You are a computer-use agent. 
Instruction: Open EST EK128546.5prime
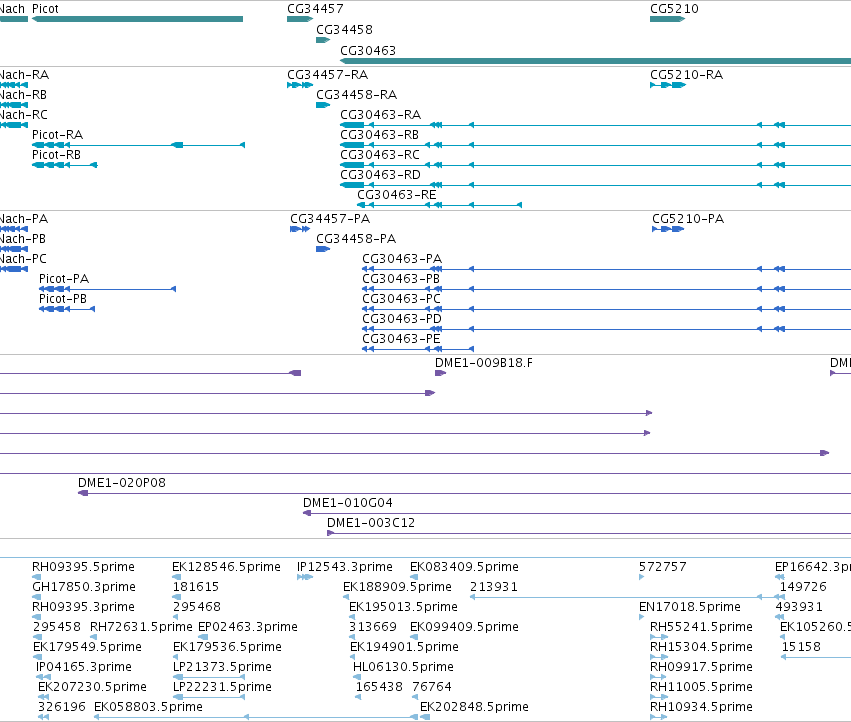coord(226,567)
